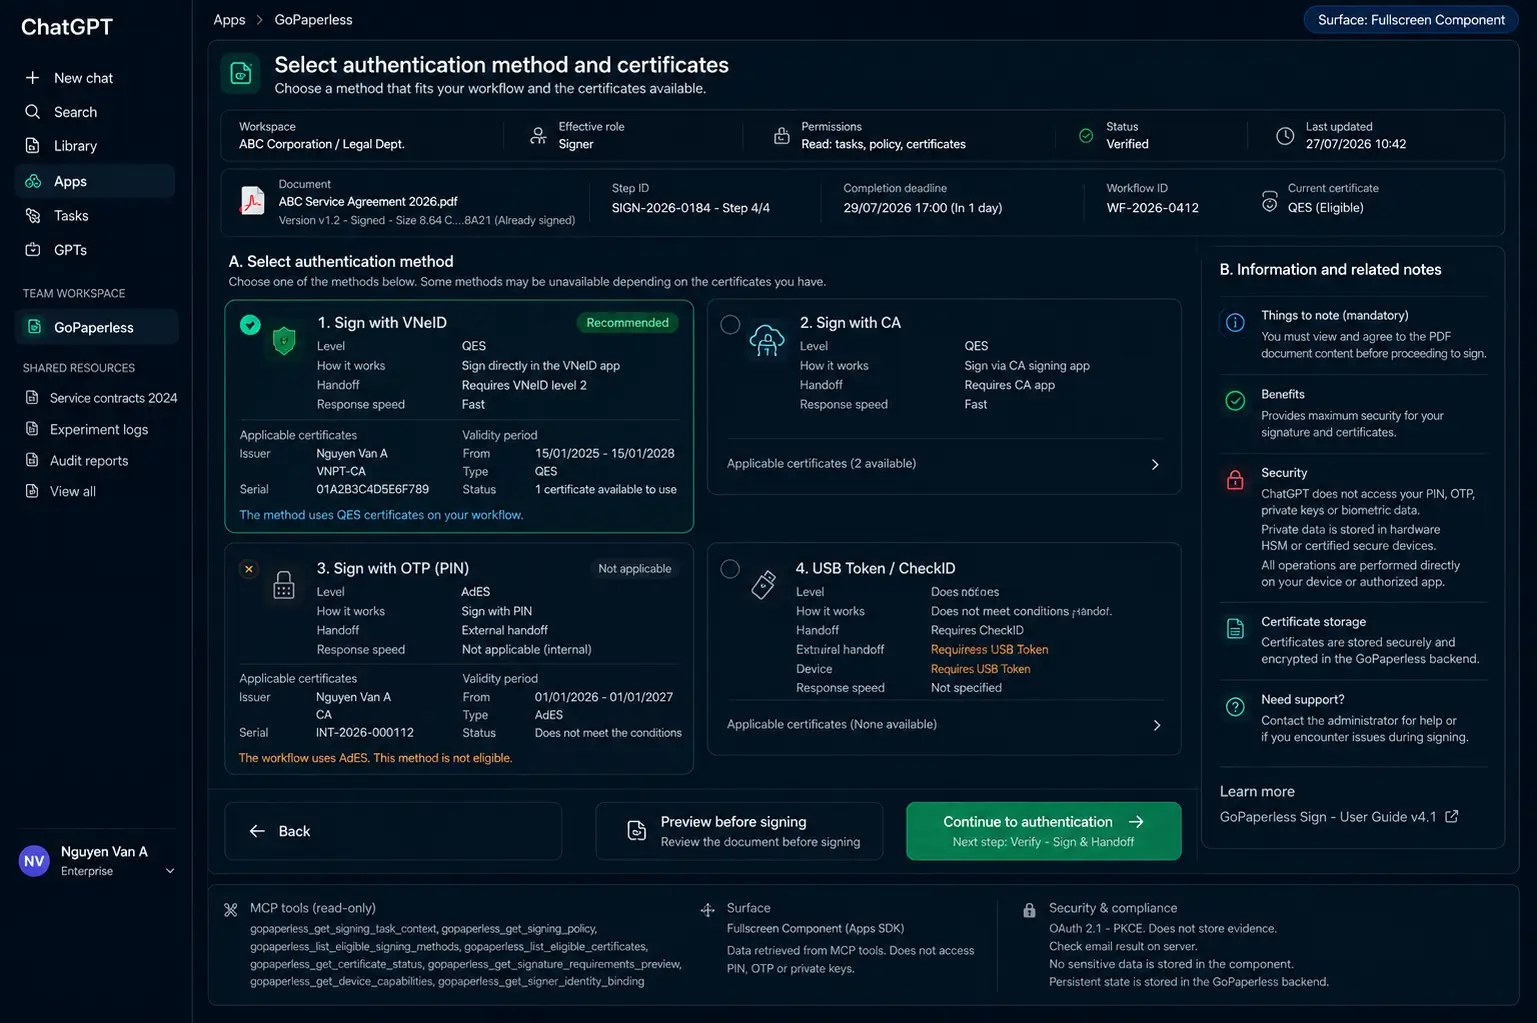Click the Security padlock icon in notes
Image resolution: width=1537 pixels, height=1023 pixels.
1235,479
